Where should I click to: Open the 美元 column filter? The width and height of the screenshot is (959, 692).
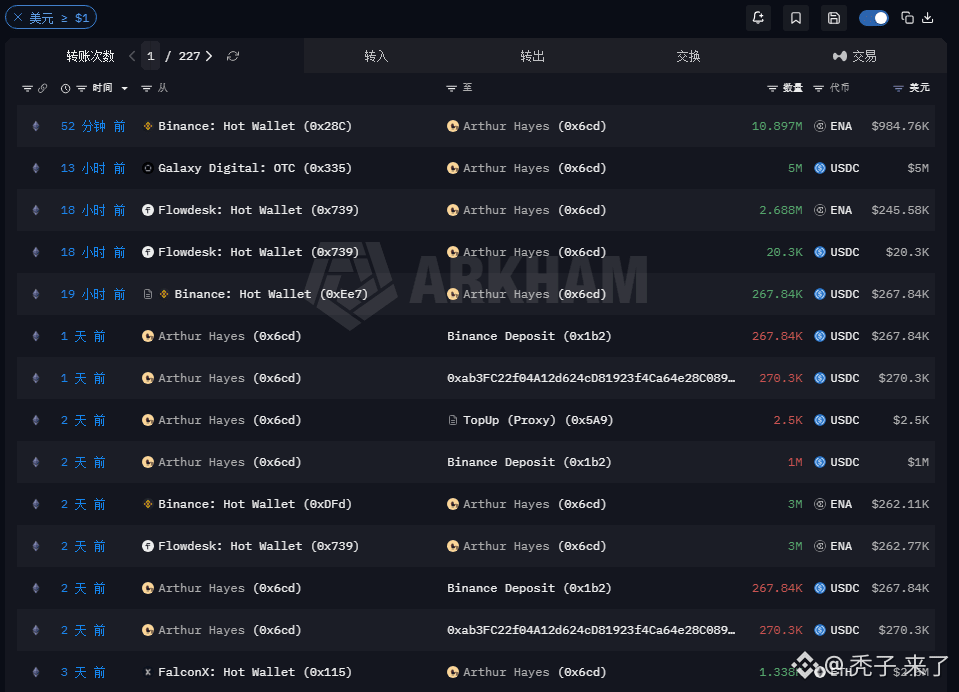(898, 89)
